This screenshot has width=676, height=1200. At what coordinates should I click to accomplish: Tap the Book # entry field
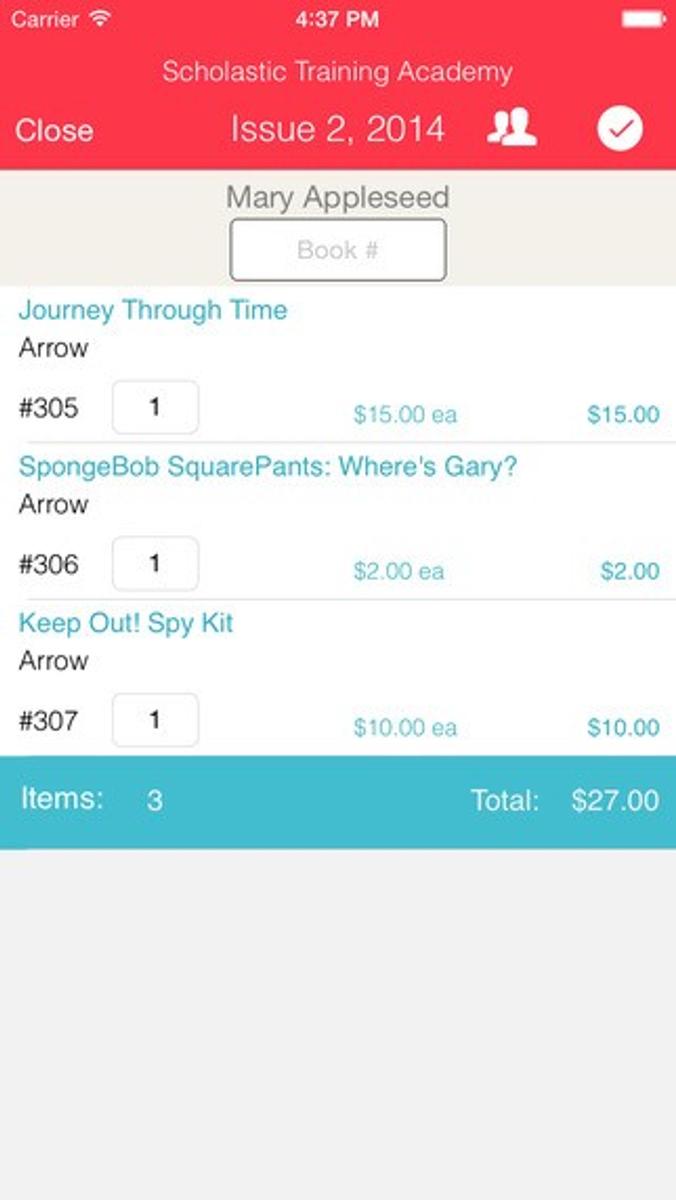338,250
